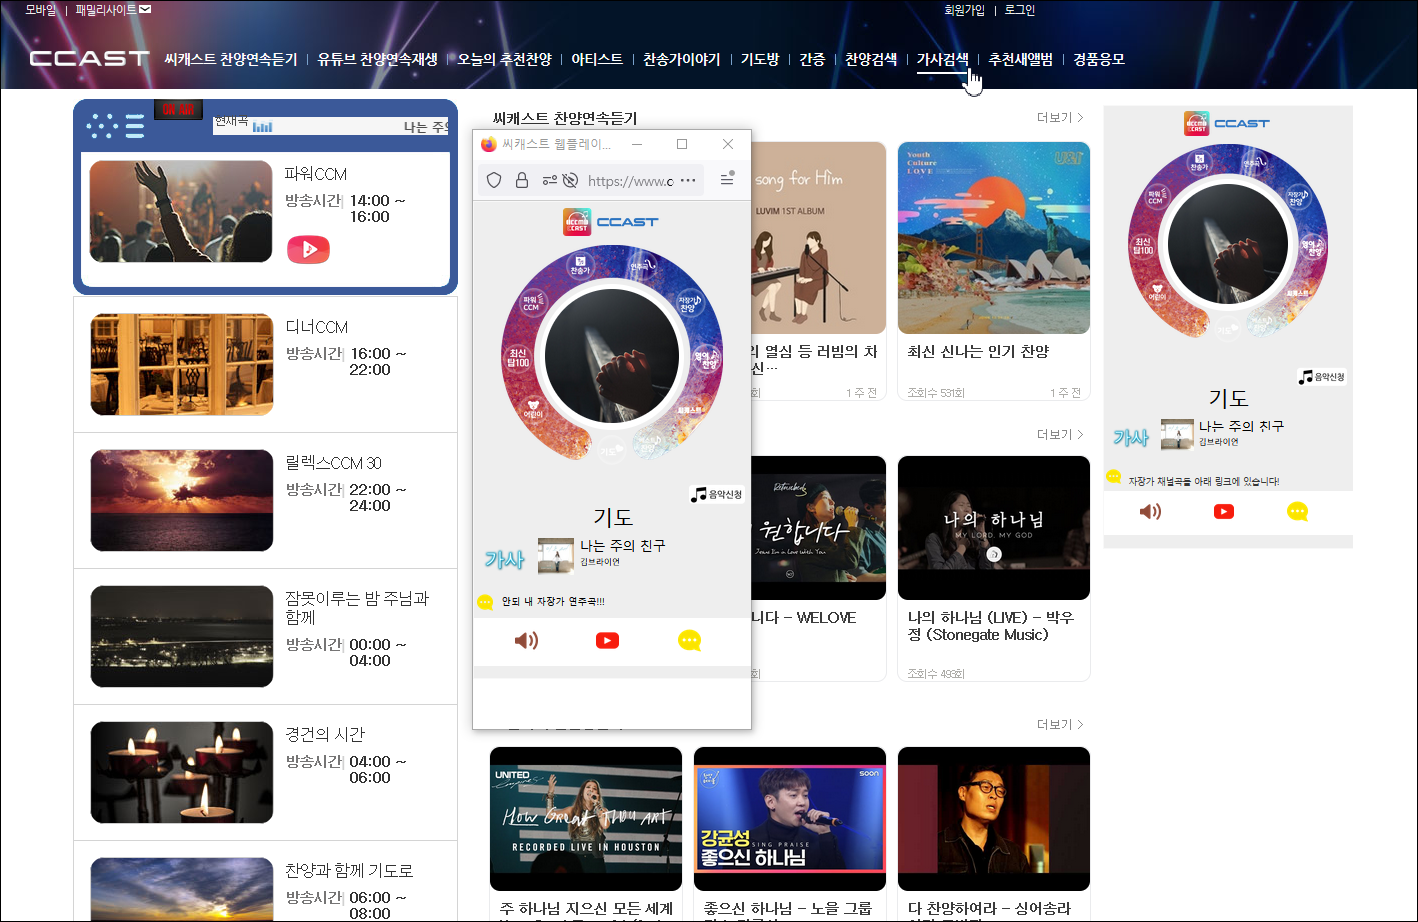Select 최신 탑100 channel in right sidebar player
Screen dimensions: 1418x922
[x=1142, y=246]
